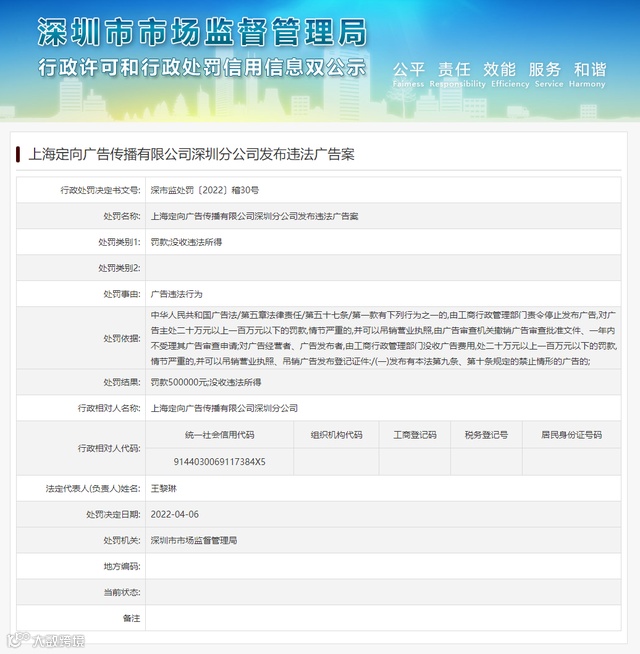Click the 组织机构代码 column header

336,435
